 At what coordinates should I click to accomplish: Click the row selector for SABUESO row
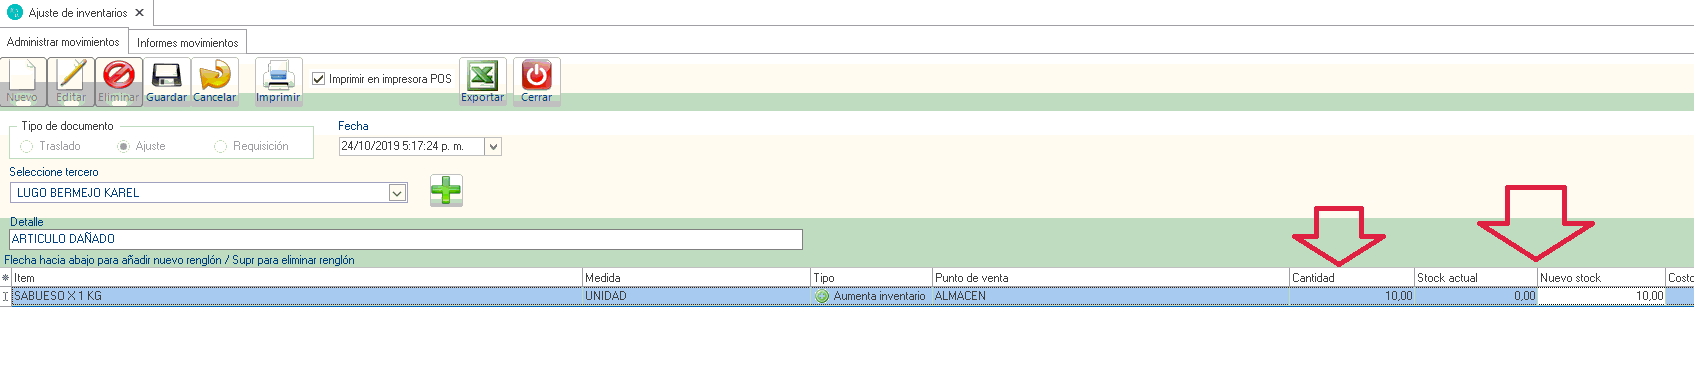point(5,296)
